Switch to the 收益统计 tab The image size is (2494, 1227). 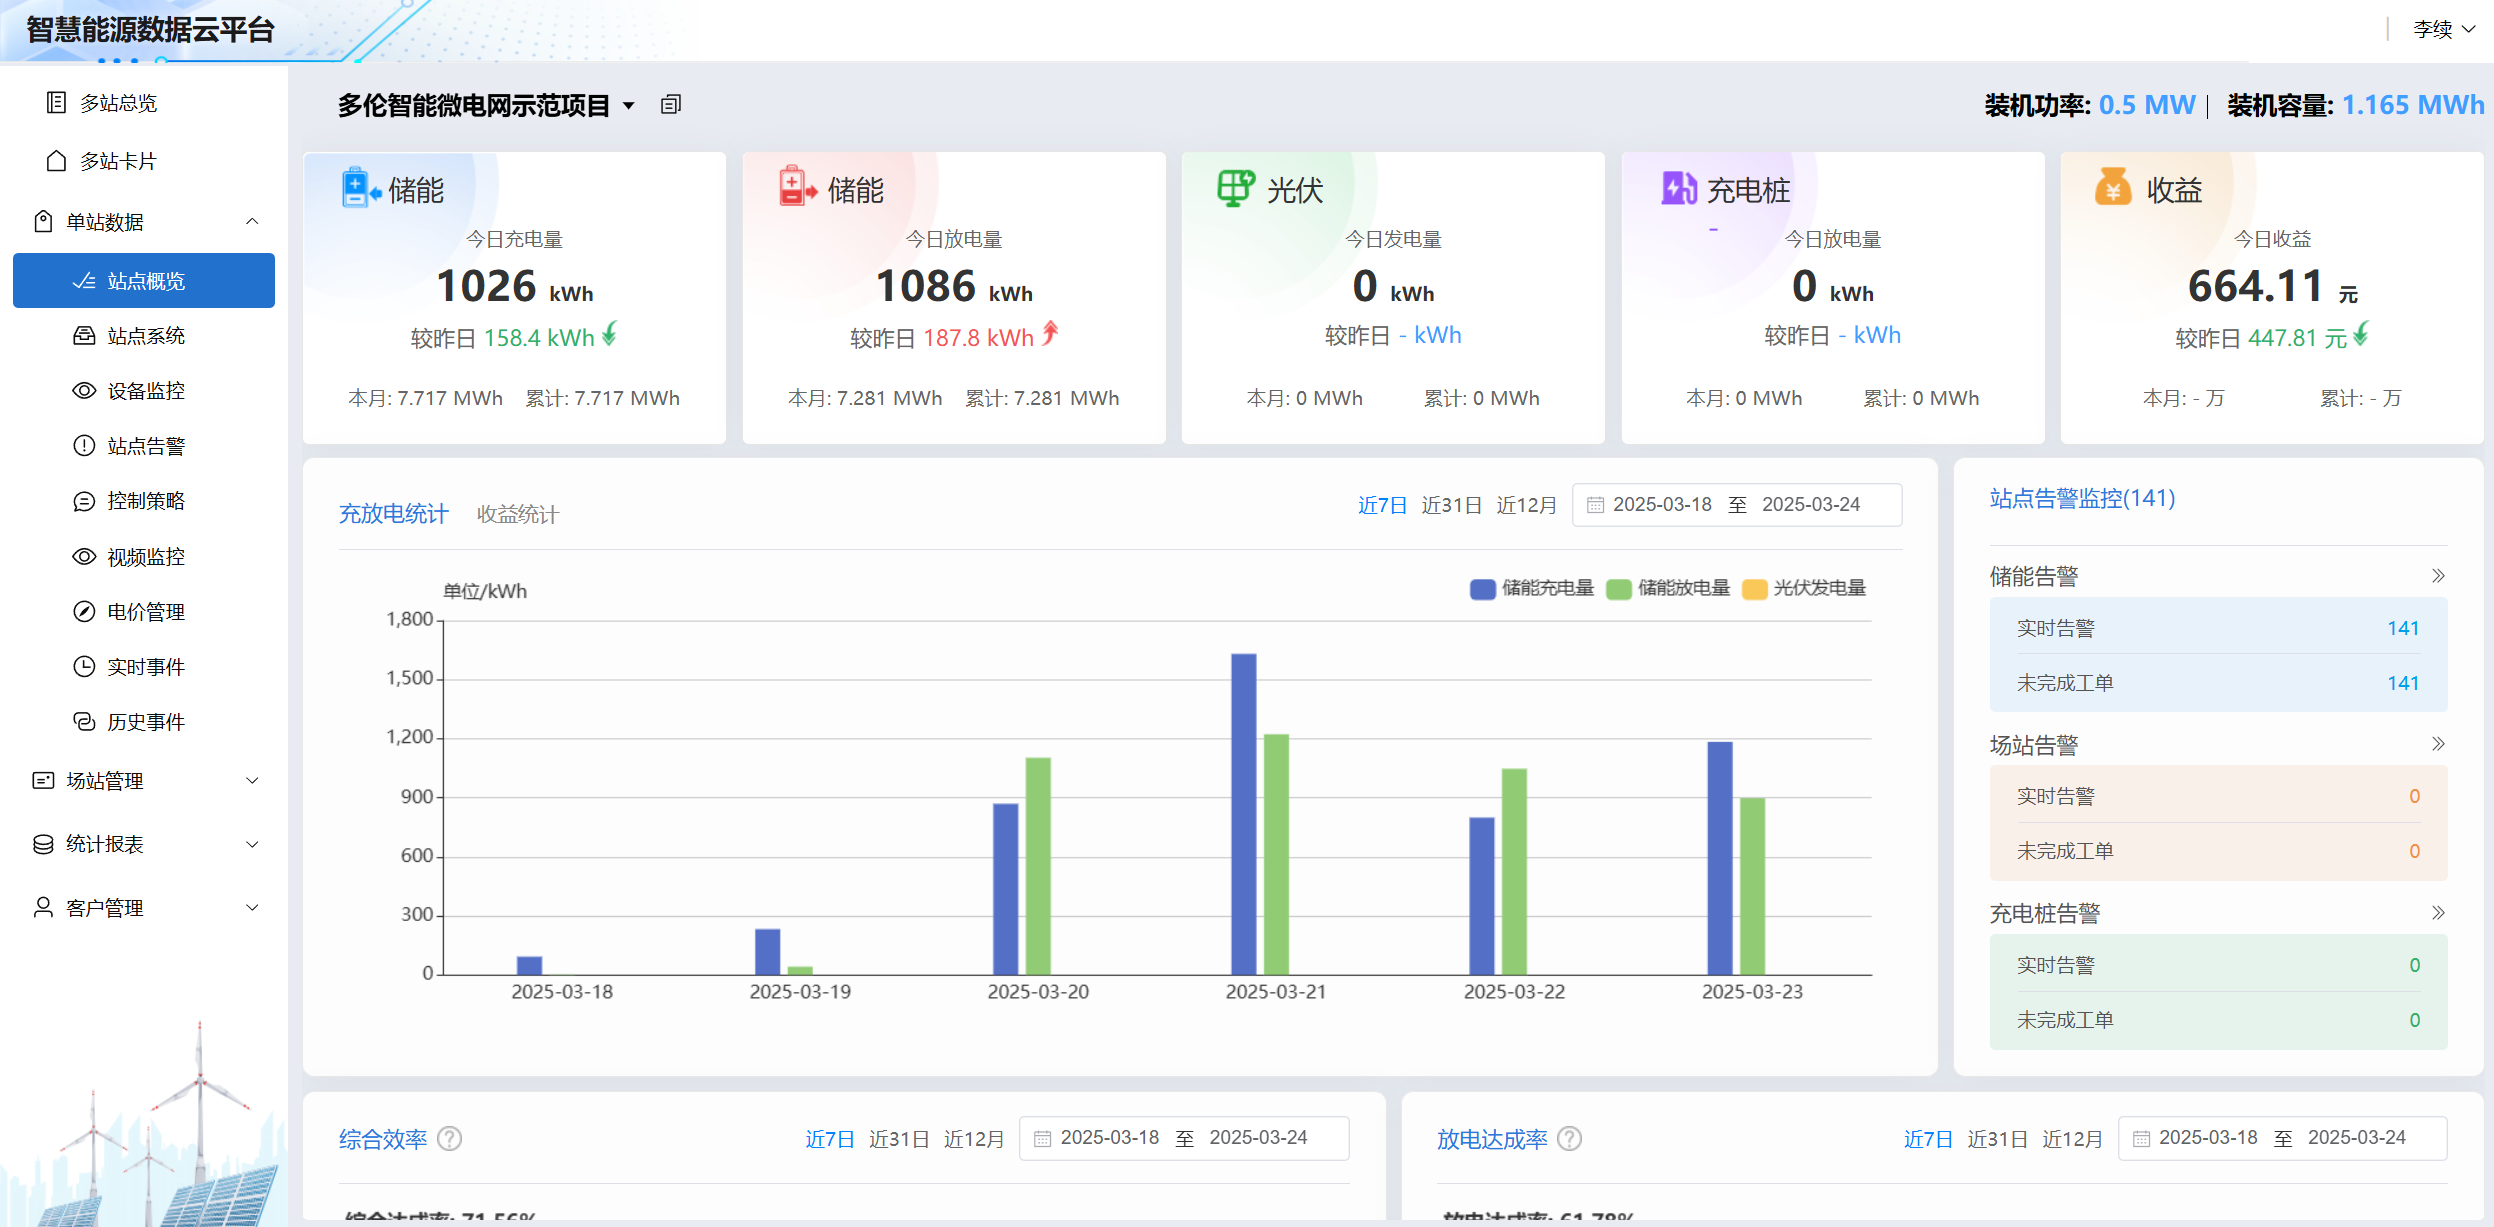click(517, 514)
